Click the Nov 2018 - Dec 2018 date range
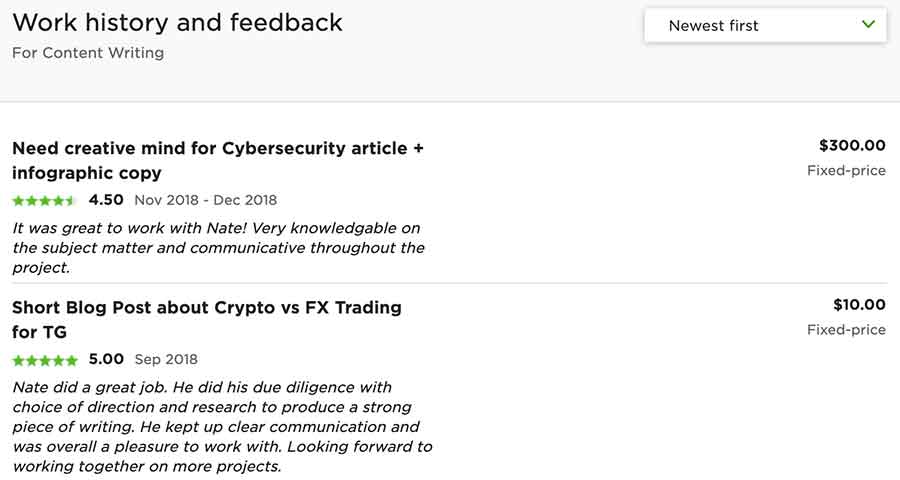This screenshot has width=900, height=480. pos(205,200)
